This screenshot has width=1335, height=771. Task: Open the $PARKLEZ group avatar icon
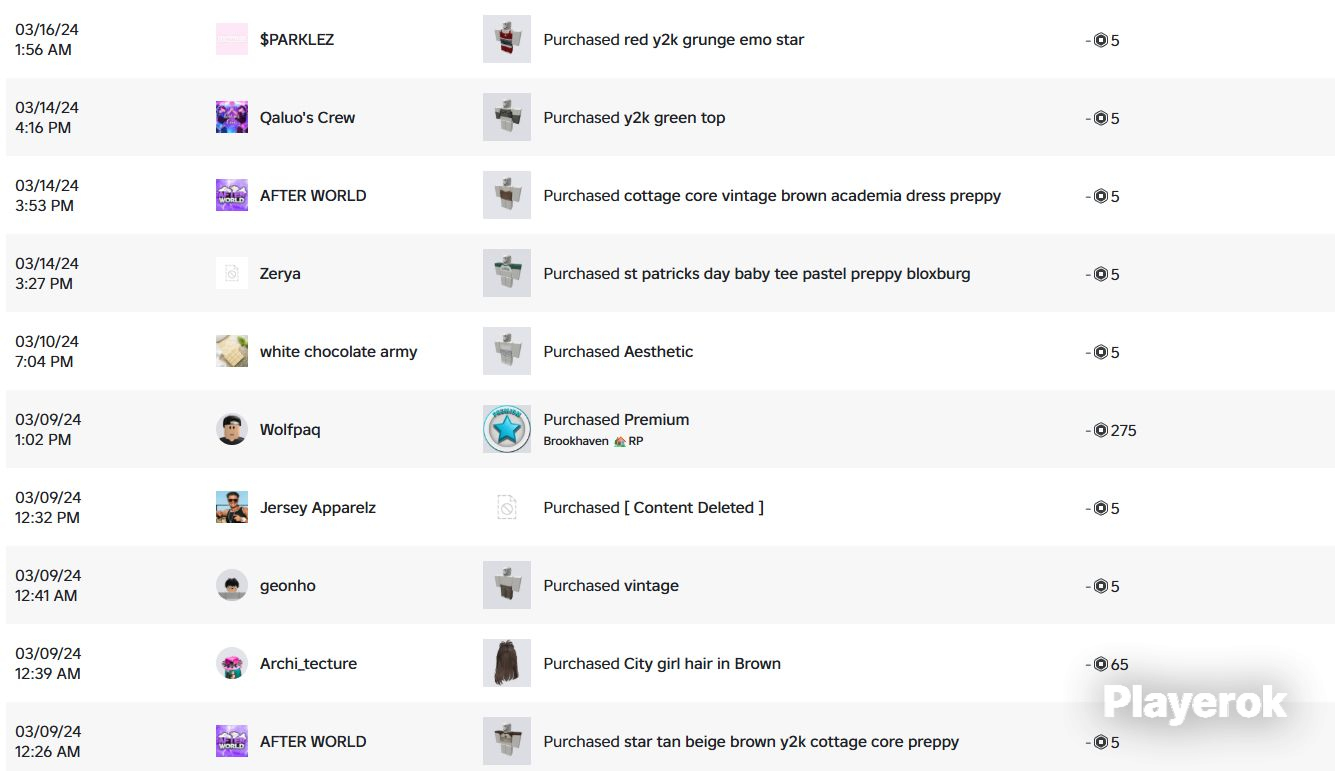click(232, 40)
